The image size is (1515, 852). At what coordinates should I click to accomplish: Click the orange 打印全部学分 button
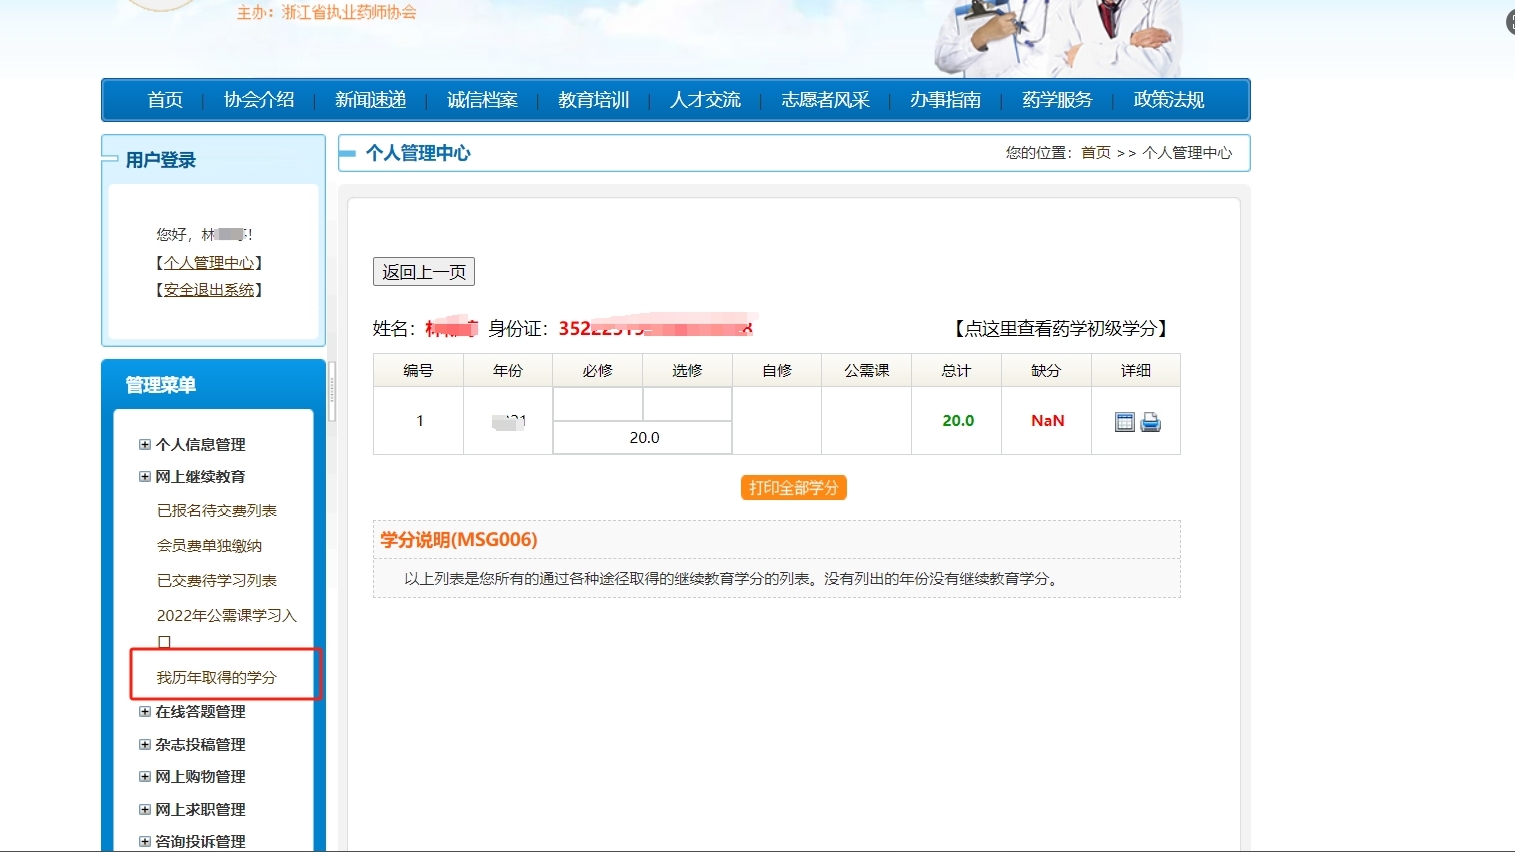pyautogui.click(x=793, y=488)
